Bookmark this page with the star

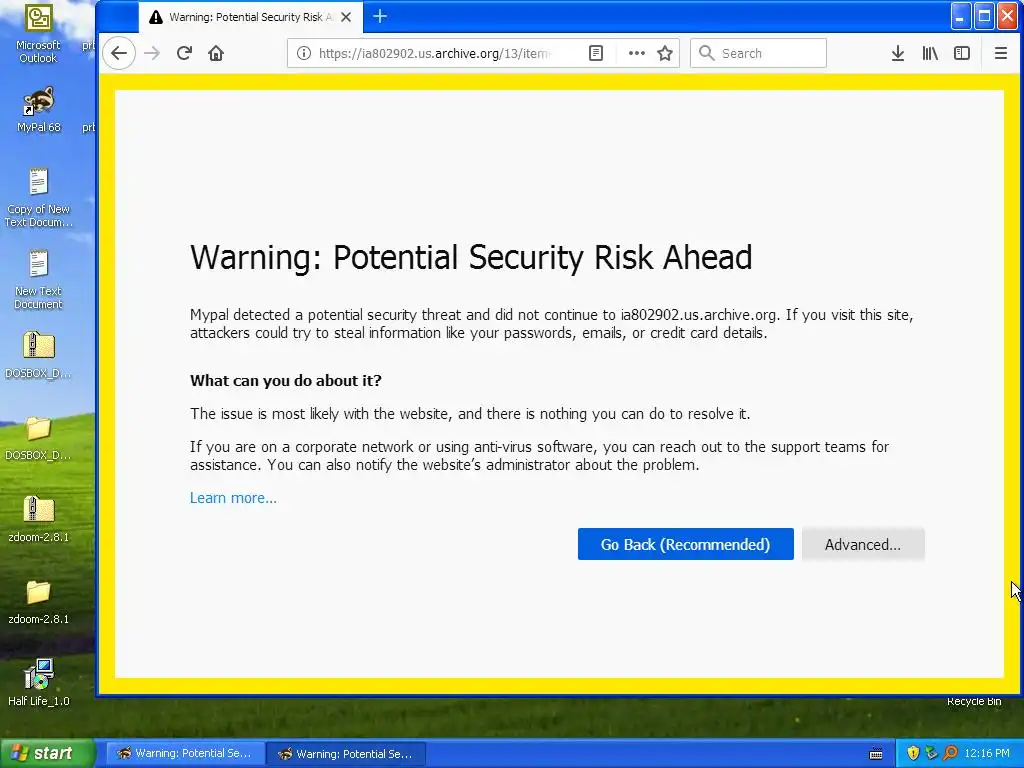pos(665,53)
